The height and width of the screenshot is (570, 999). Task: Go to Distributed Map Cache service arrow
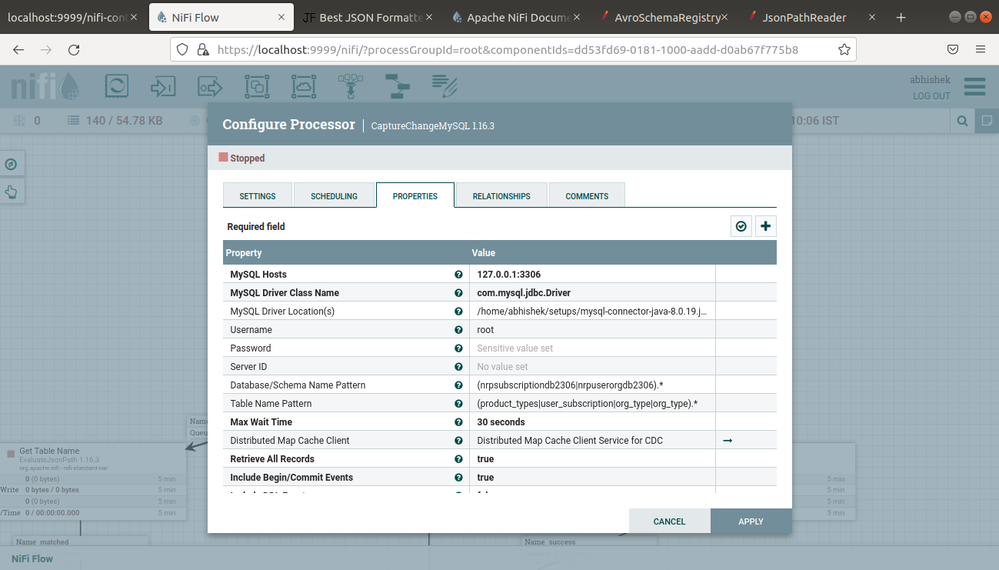pos(728,441)
